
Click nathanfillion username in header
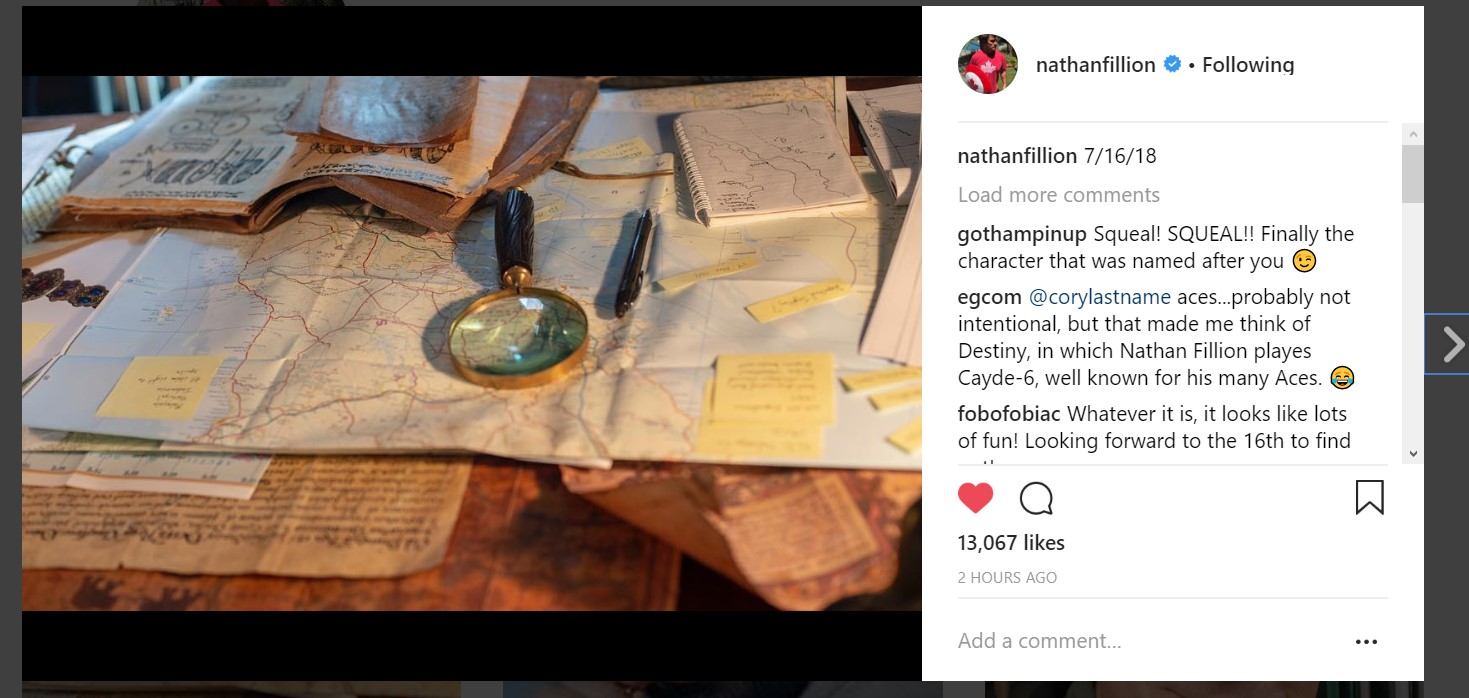1095,65
